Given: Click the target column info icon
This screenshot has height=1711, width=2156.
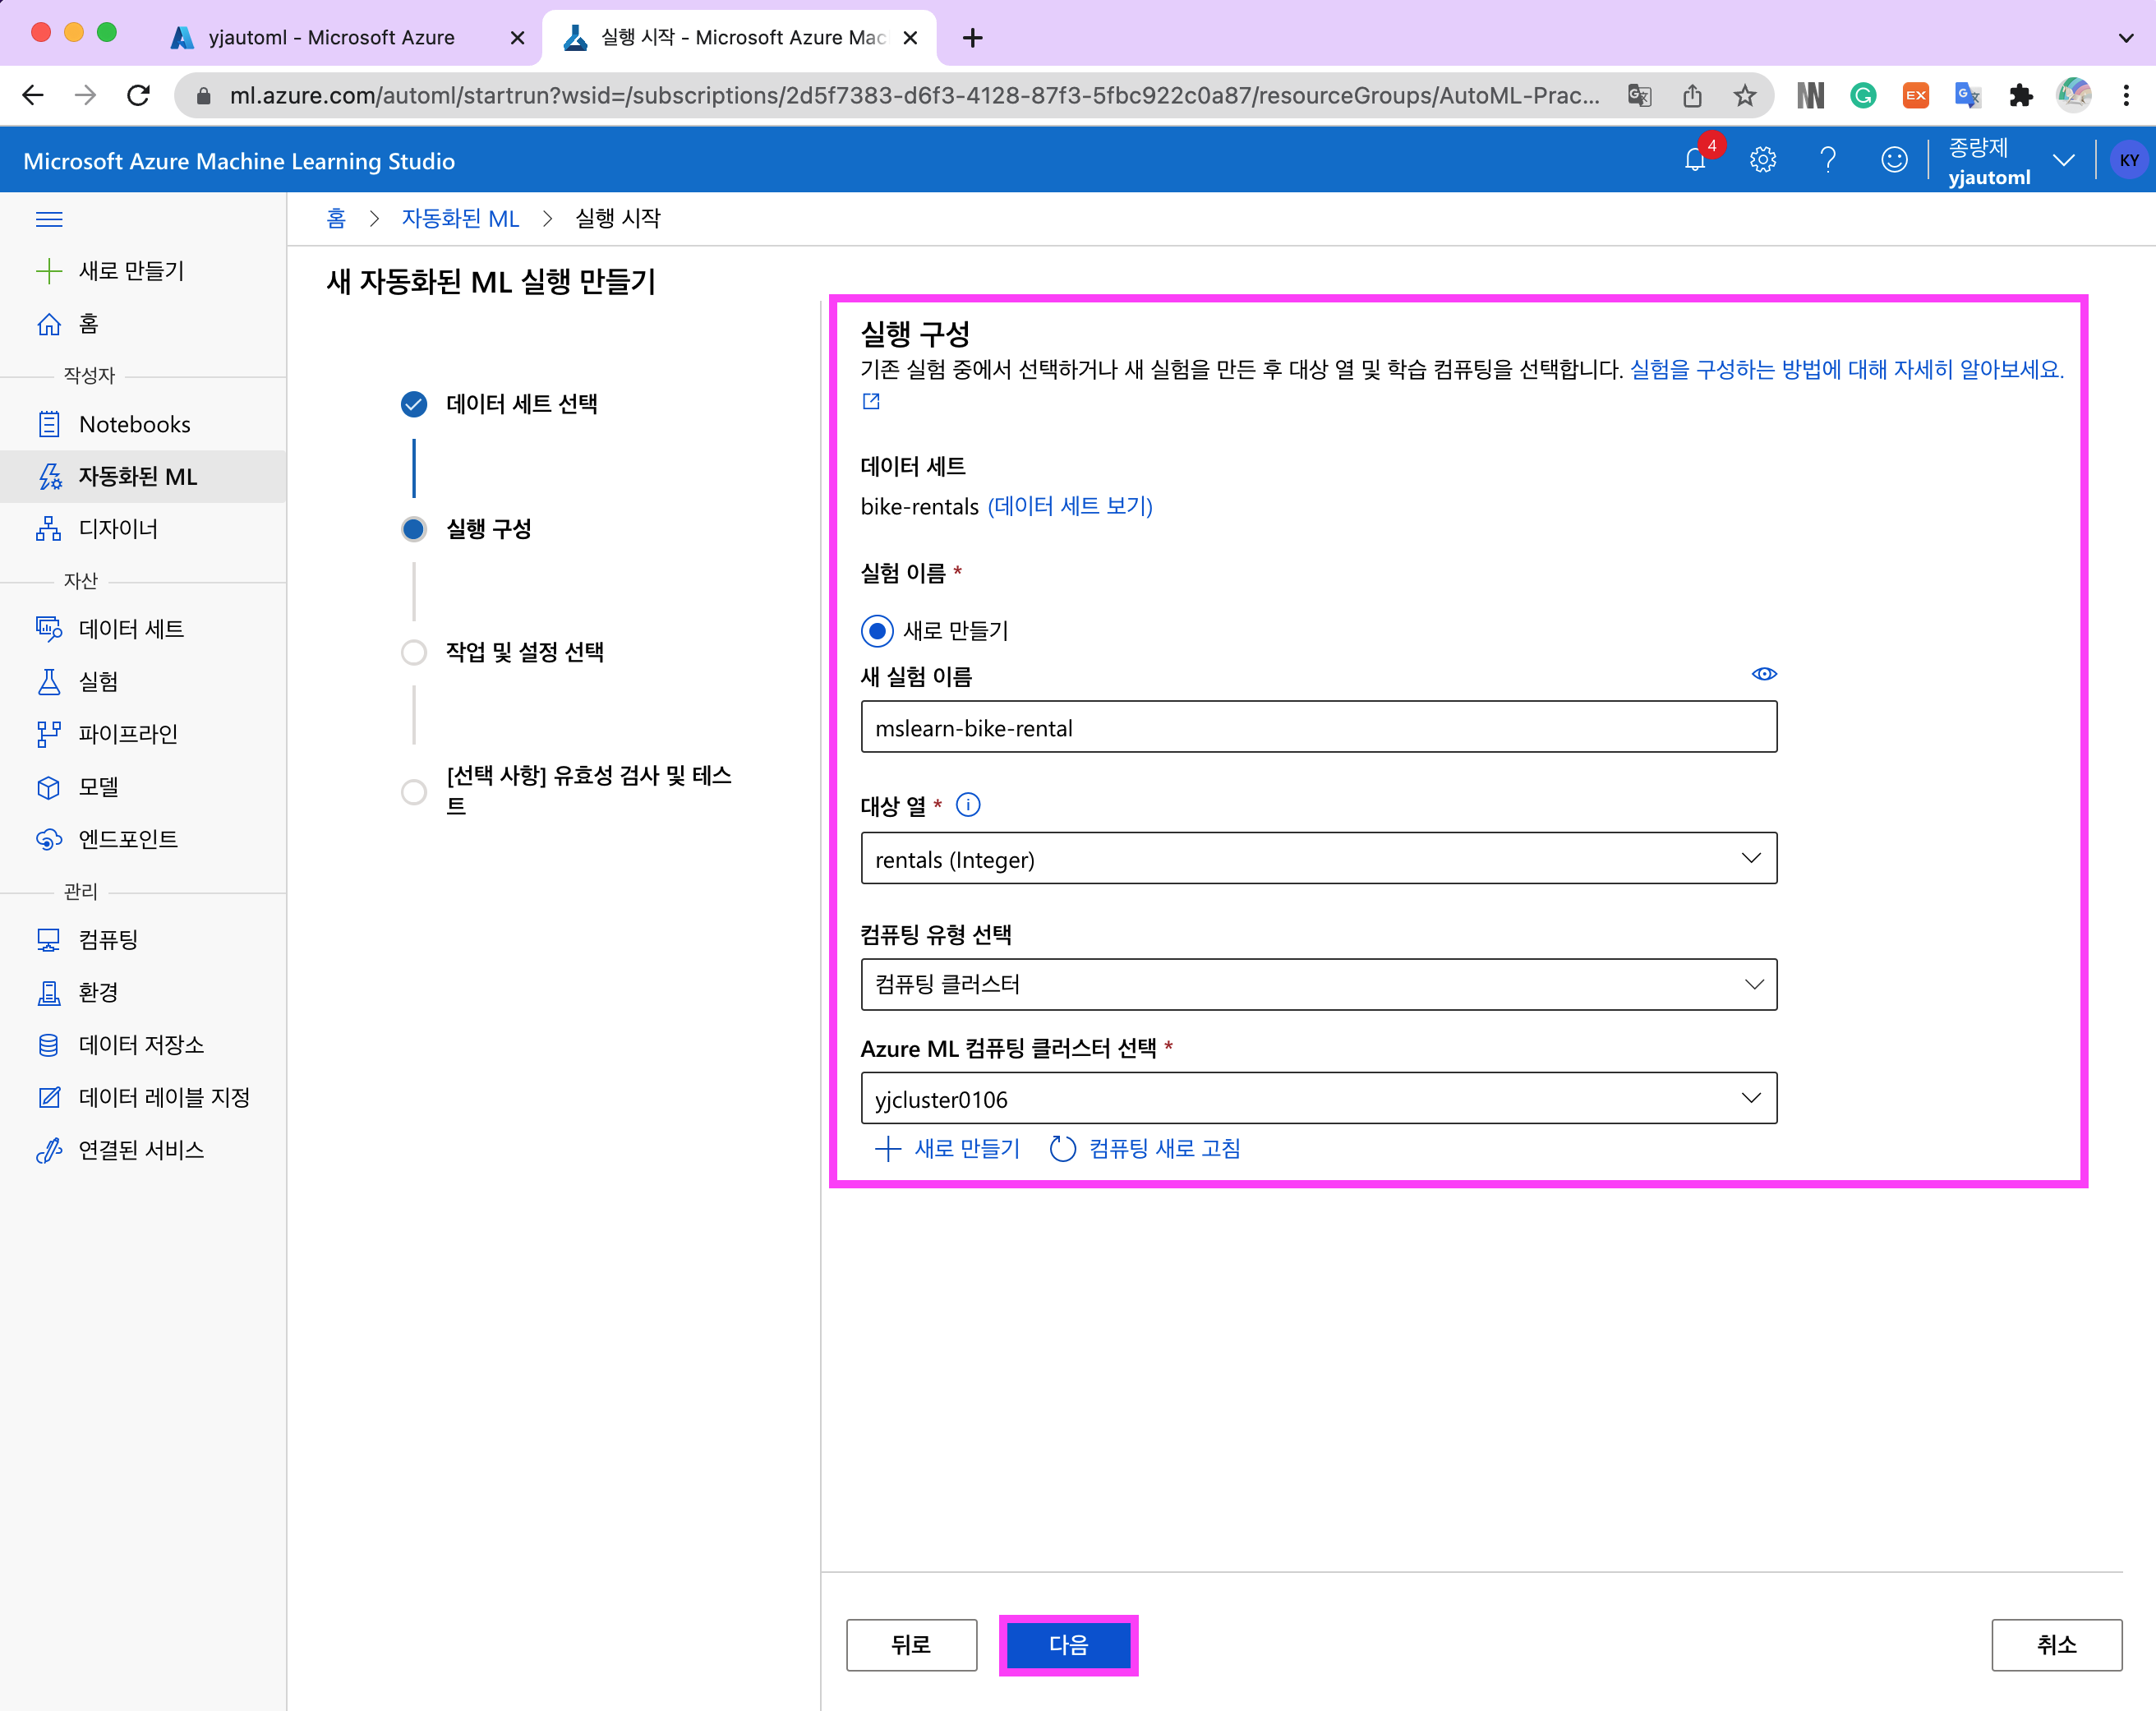Looking at the screenshot, I should click(968, 805).
